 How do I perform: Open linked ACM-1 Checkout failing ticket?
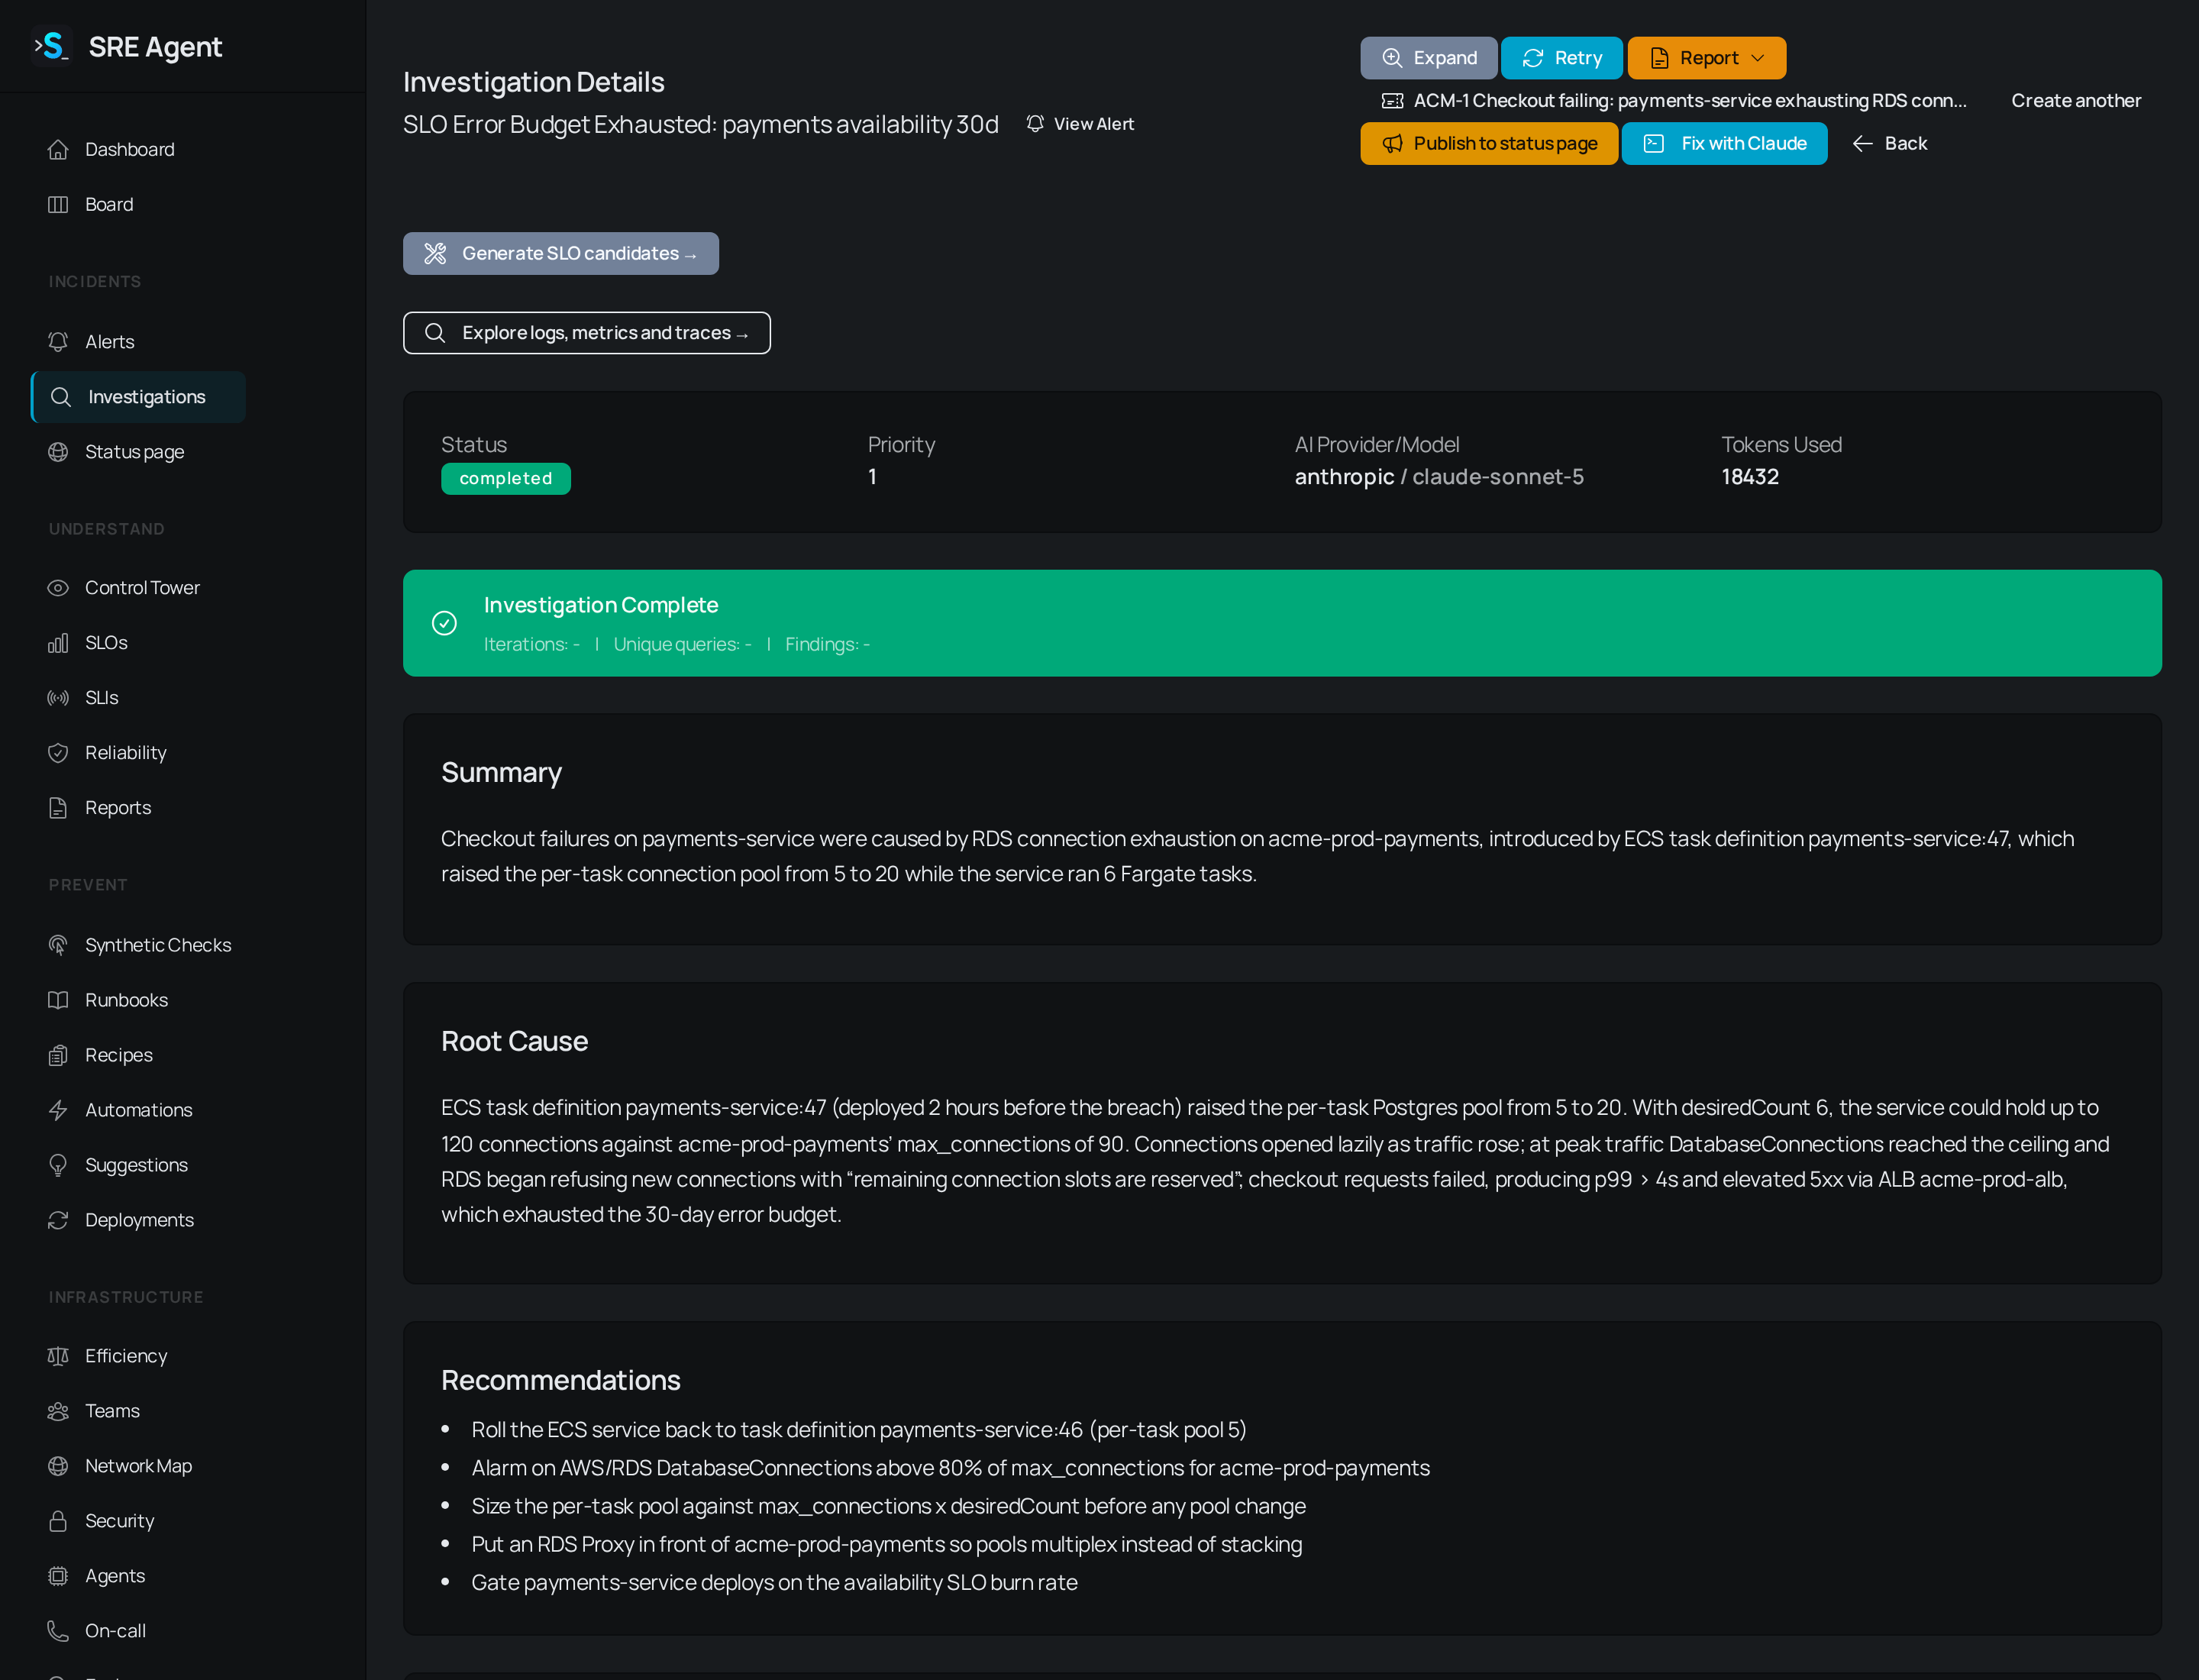(x=1674, y=101)
